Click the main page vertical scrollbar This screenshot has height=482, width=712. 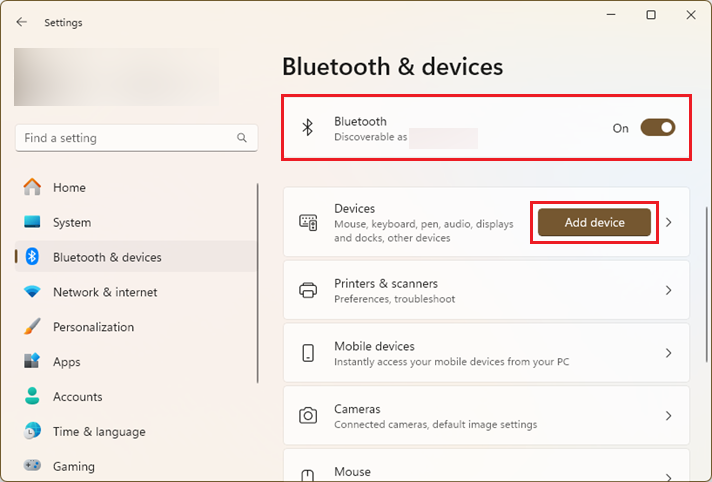click(x=707, y=284)
